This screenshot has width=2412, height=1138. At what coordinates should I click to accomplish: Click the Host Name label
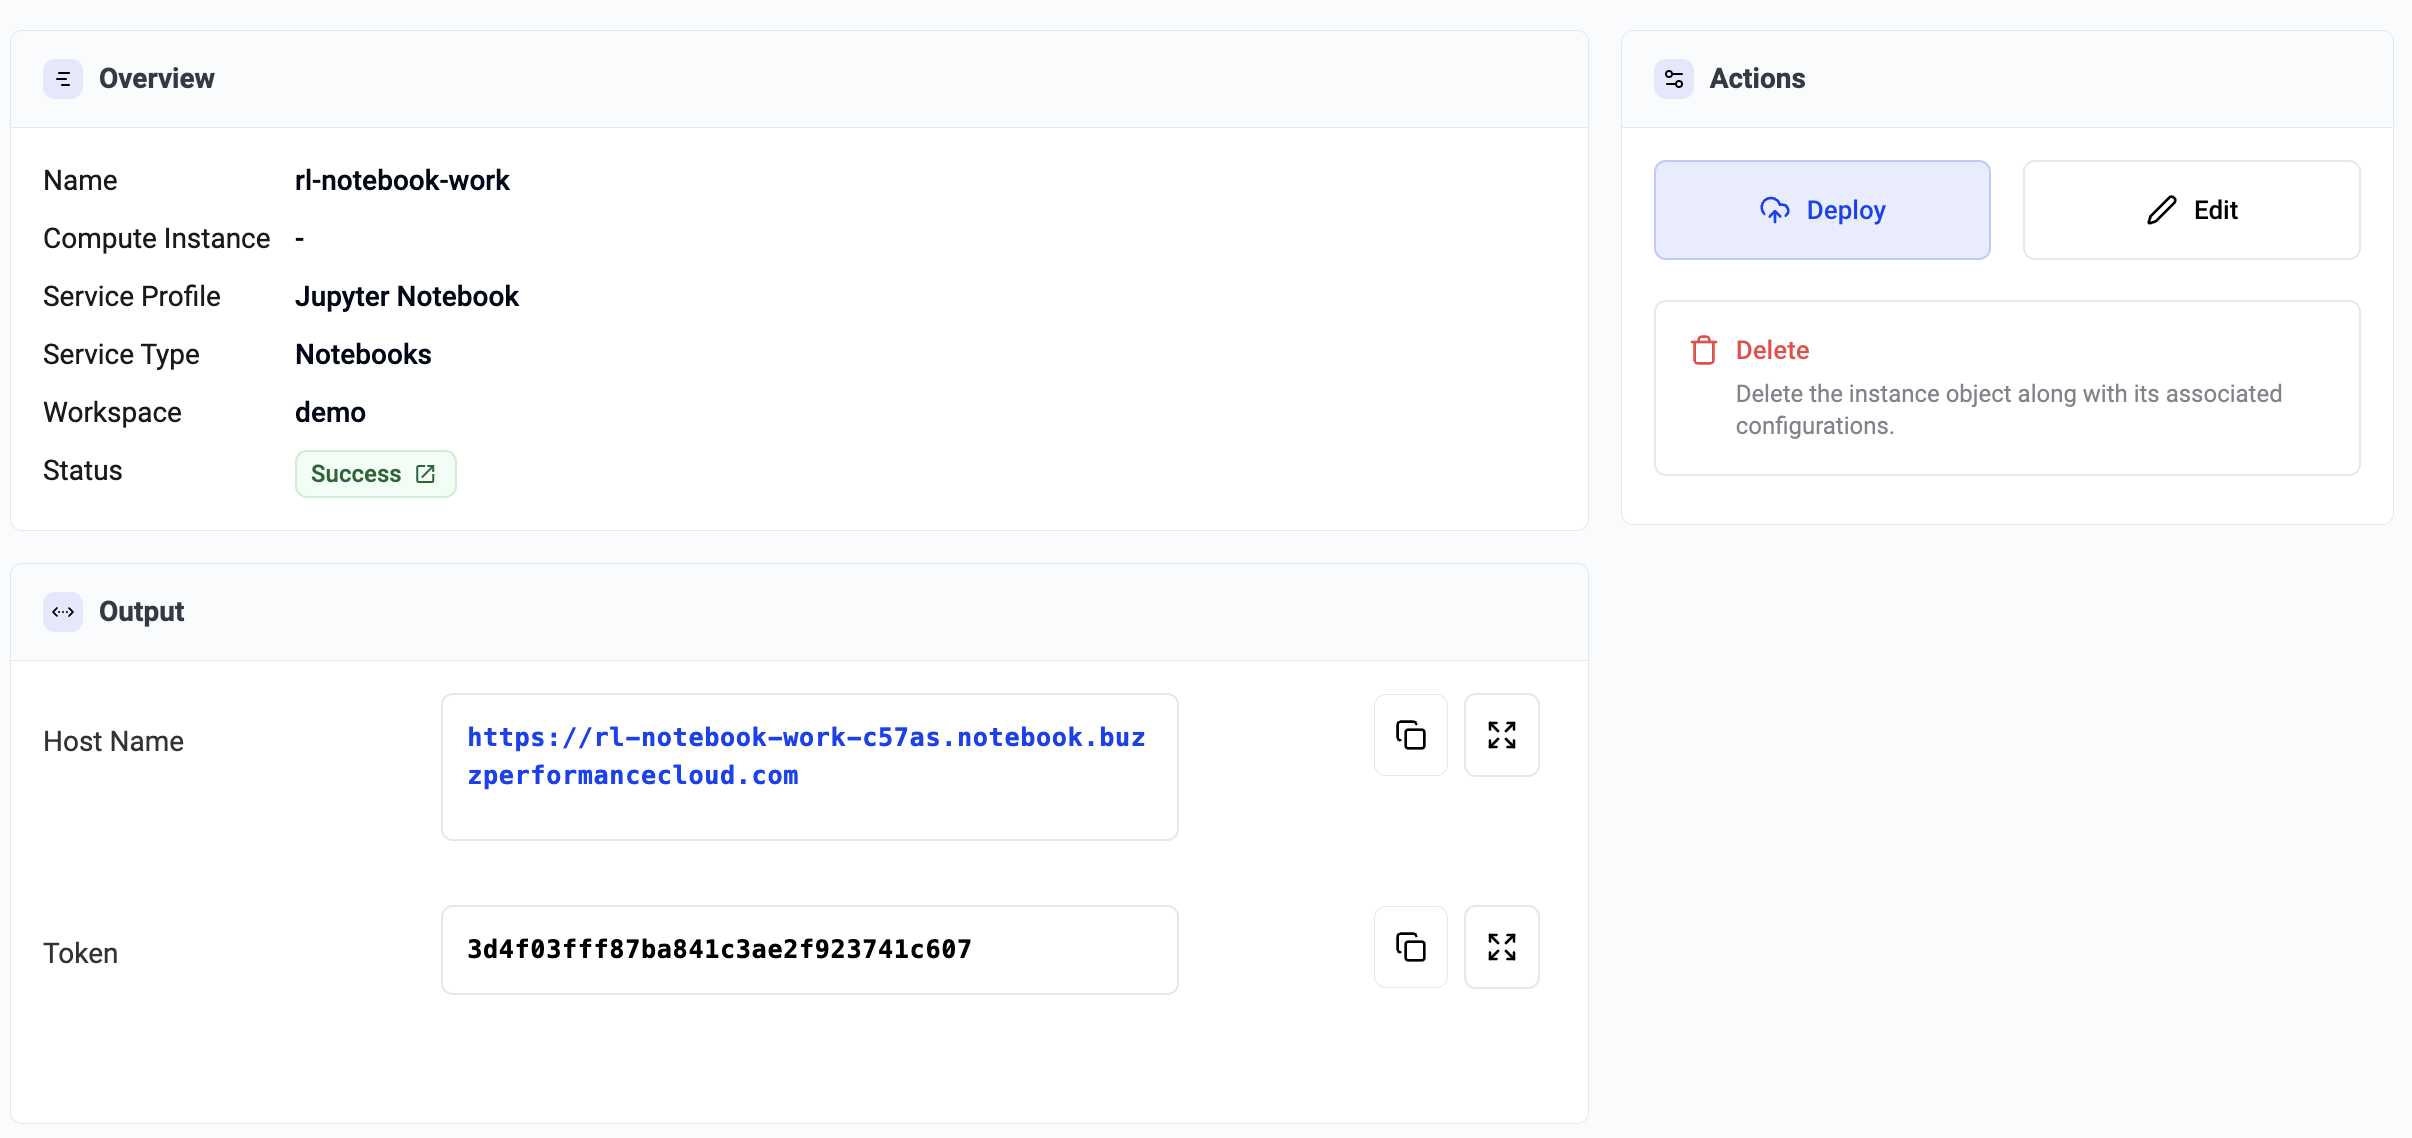pos(114,742)
